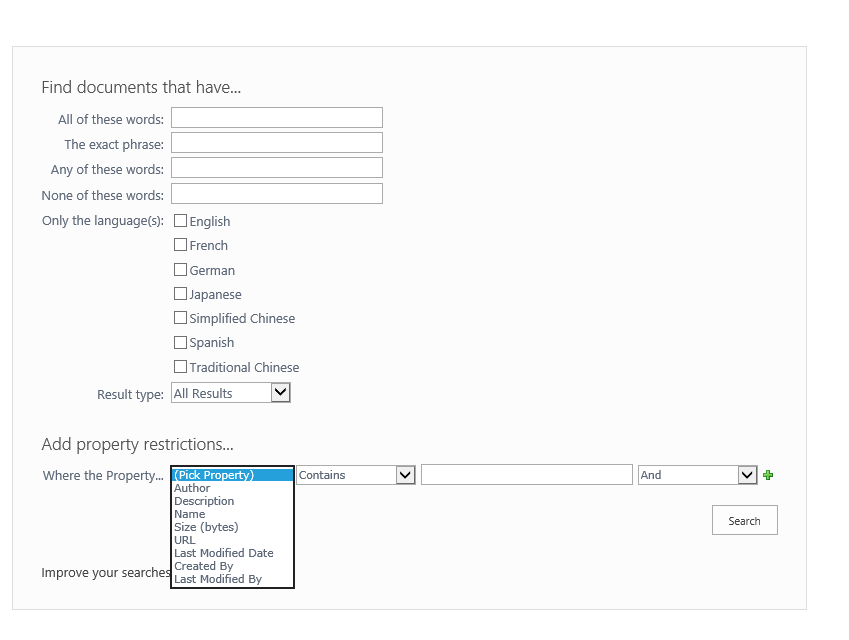Click the Search button
The height and width of the screenshot is (640, 849).
[x=744, y=520]
